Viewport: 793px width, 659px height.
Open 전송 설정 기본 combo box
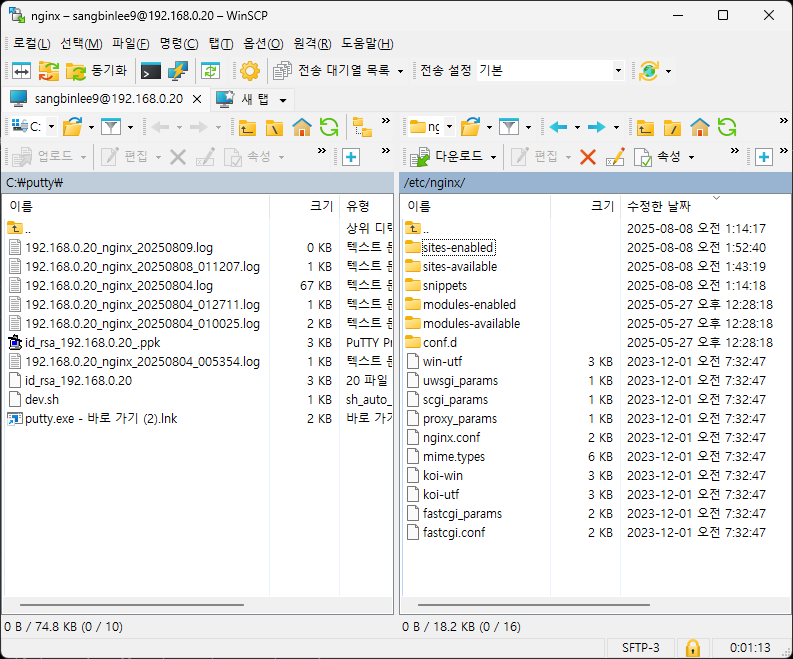pyautogui.click(x=549, y=71)
